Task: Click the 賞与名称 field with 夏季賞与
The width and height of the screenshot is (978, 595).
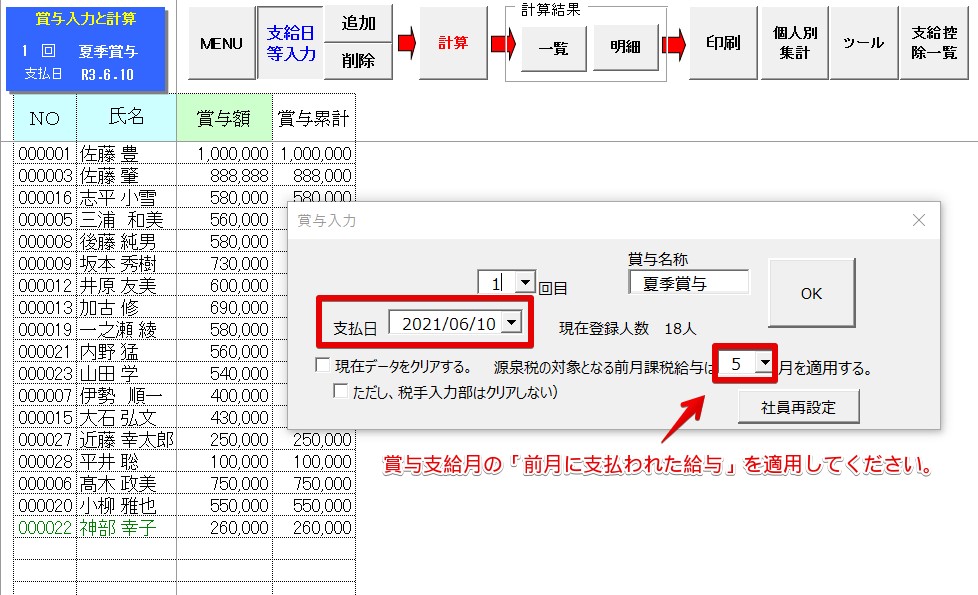Action: [x=689, y=283]
